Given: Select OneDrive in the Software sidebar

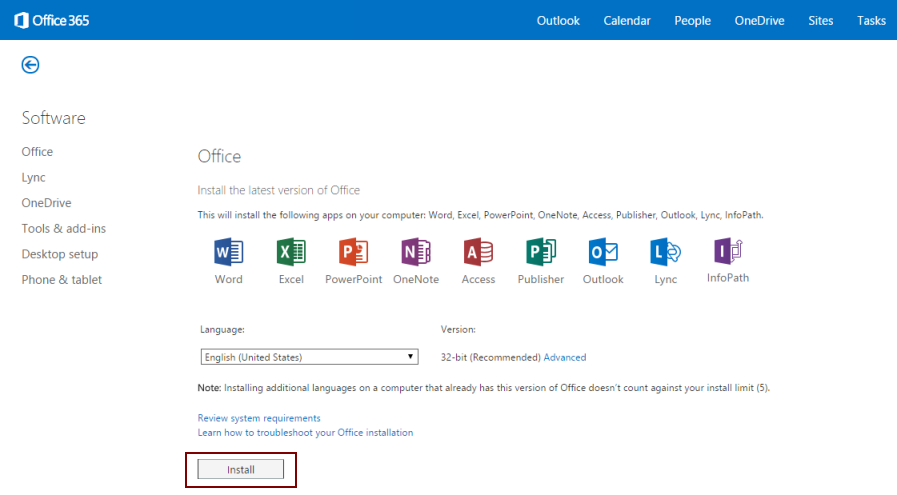Looking at the screenshot, I should tap(46, 203).
